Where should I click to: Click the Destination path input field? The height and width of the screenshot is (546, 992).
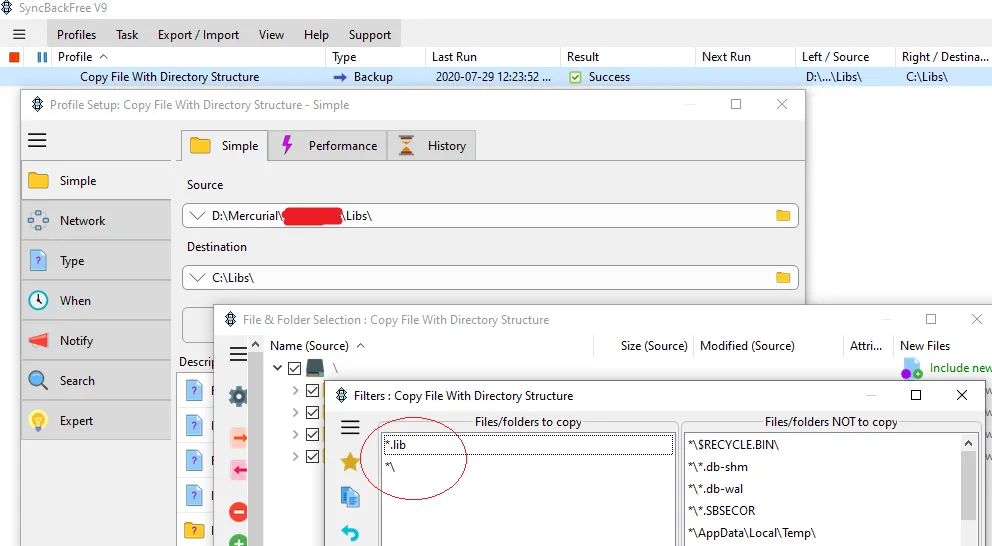pyautogui.click(x=490, y=278)
